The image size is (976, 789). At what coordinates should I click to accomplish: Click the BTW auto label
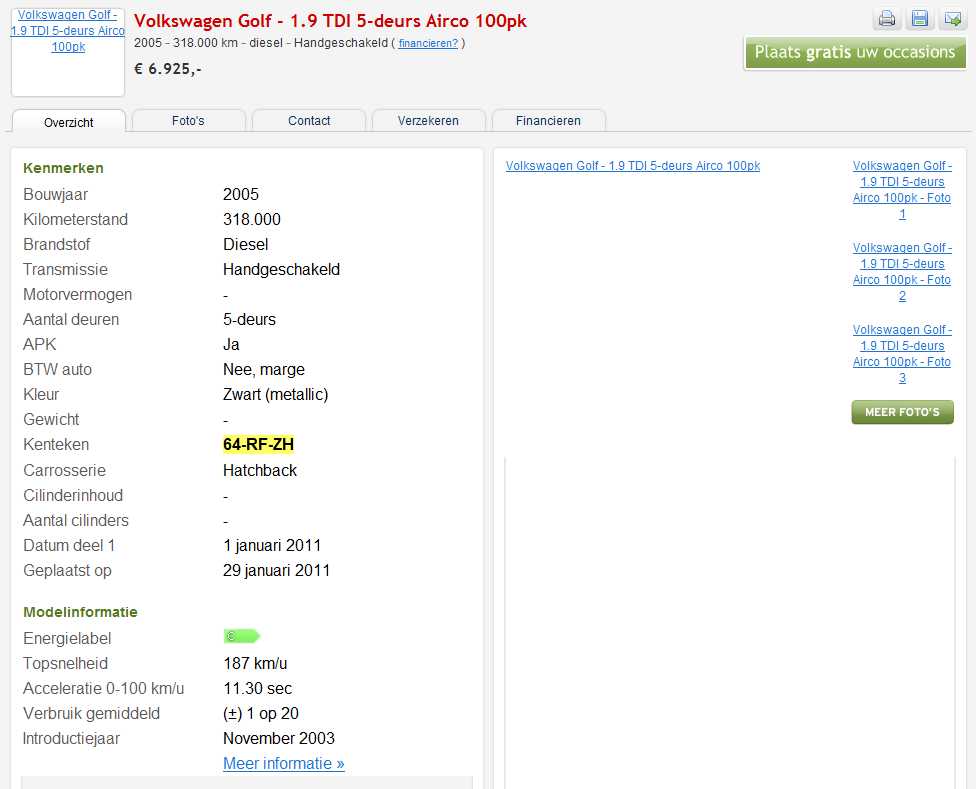57,369
